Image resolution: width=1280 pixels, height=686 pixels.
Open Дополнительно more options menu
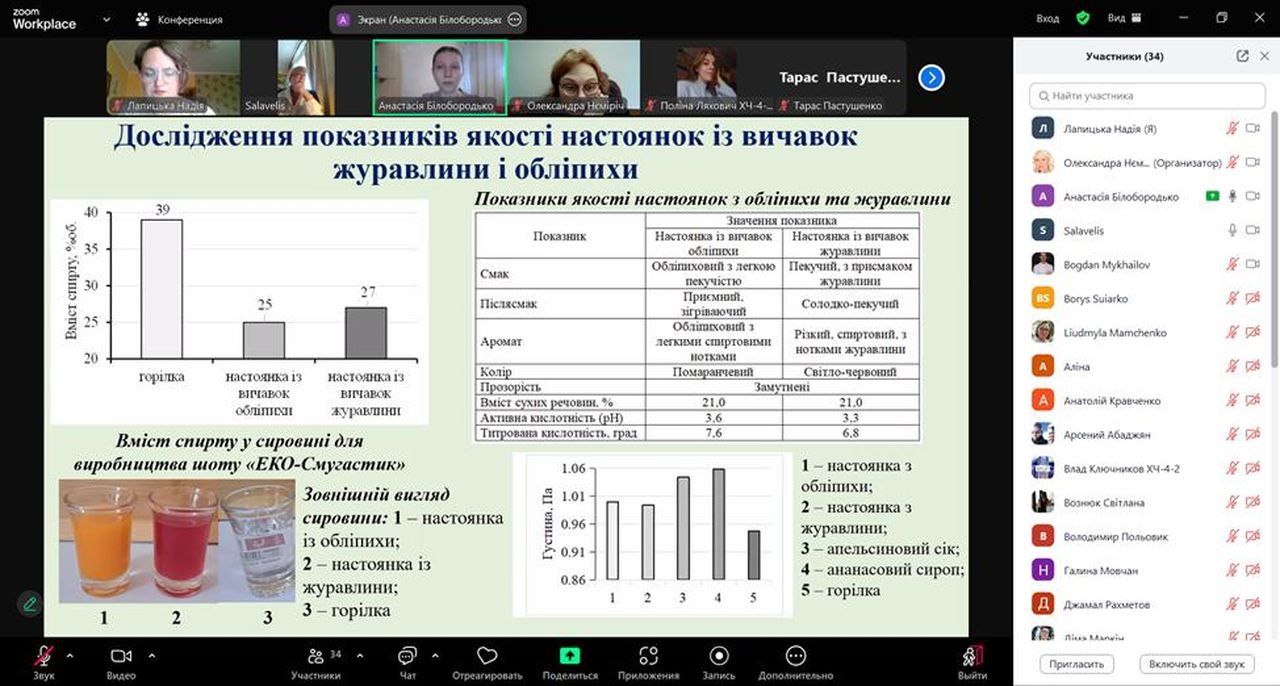(796, 662)
